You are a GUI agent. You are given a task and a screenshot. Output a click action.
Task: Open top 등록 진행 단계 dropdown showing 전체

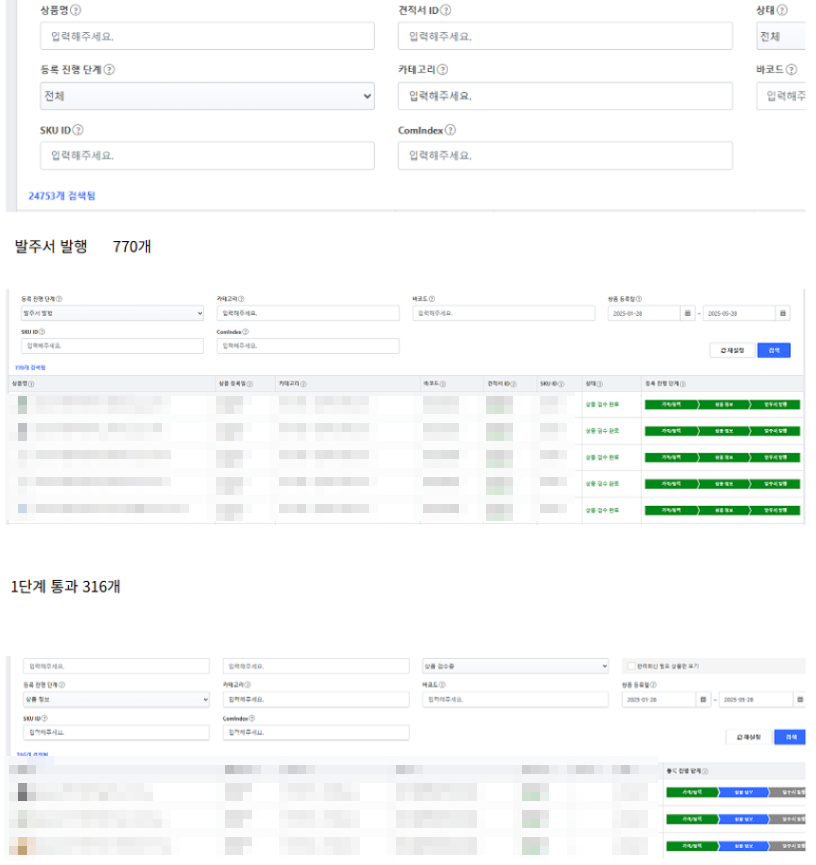tap(207, 96)
